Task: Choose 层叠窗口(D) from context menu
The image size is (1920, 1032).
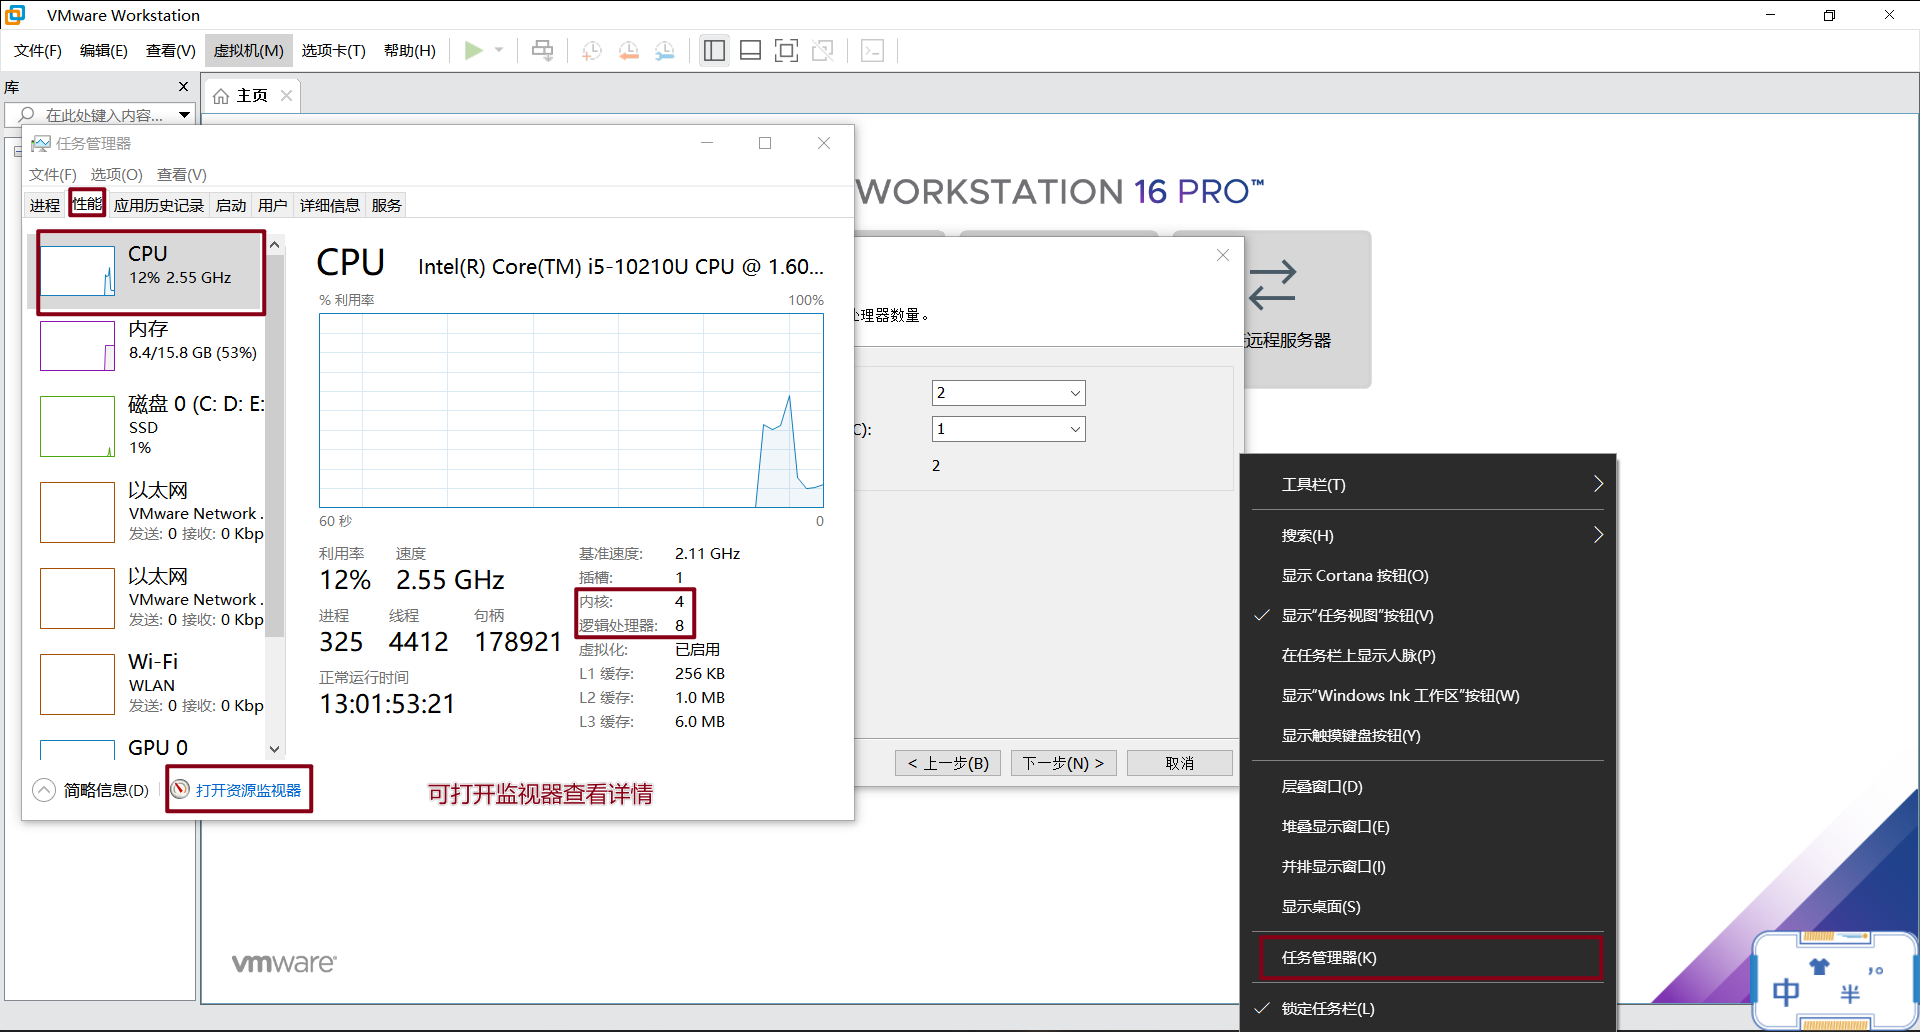Action: click(1428, 786)
